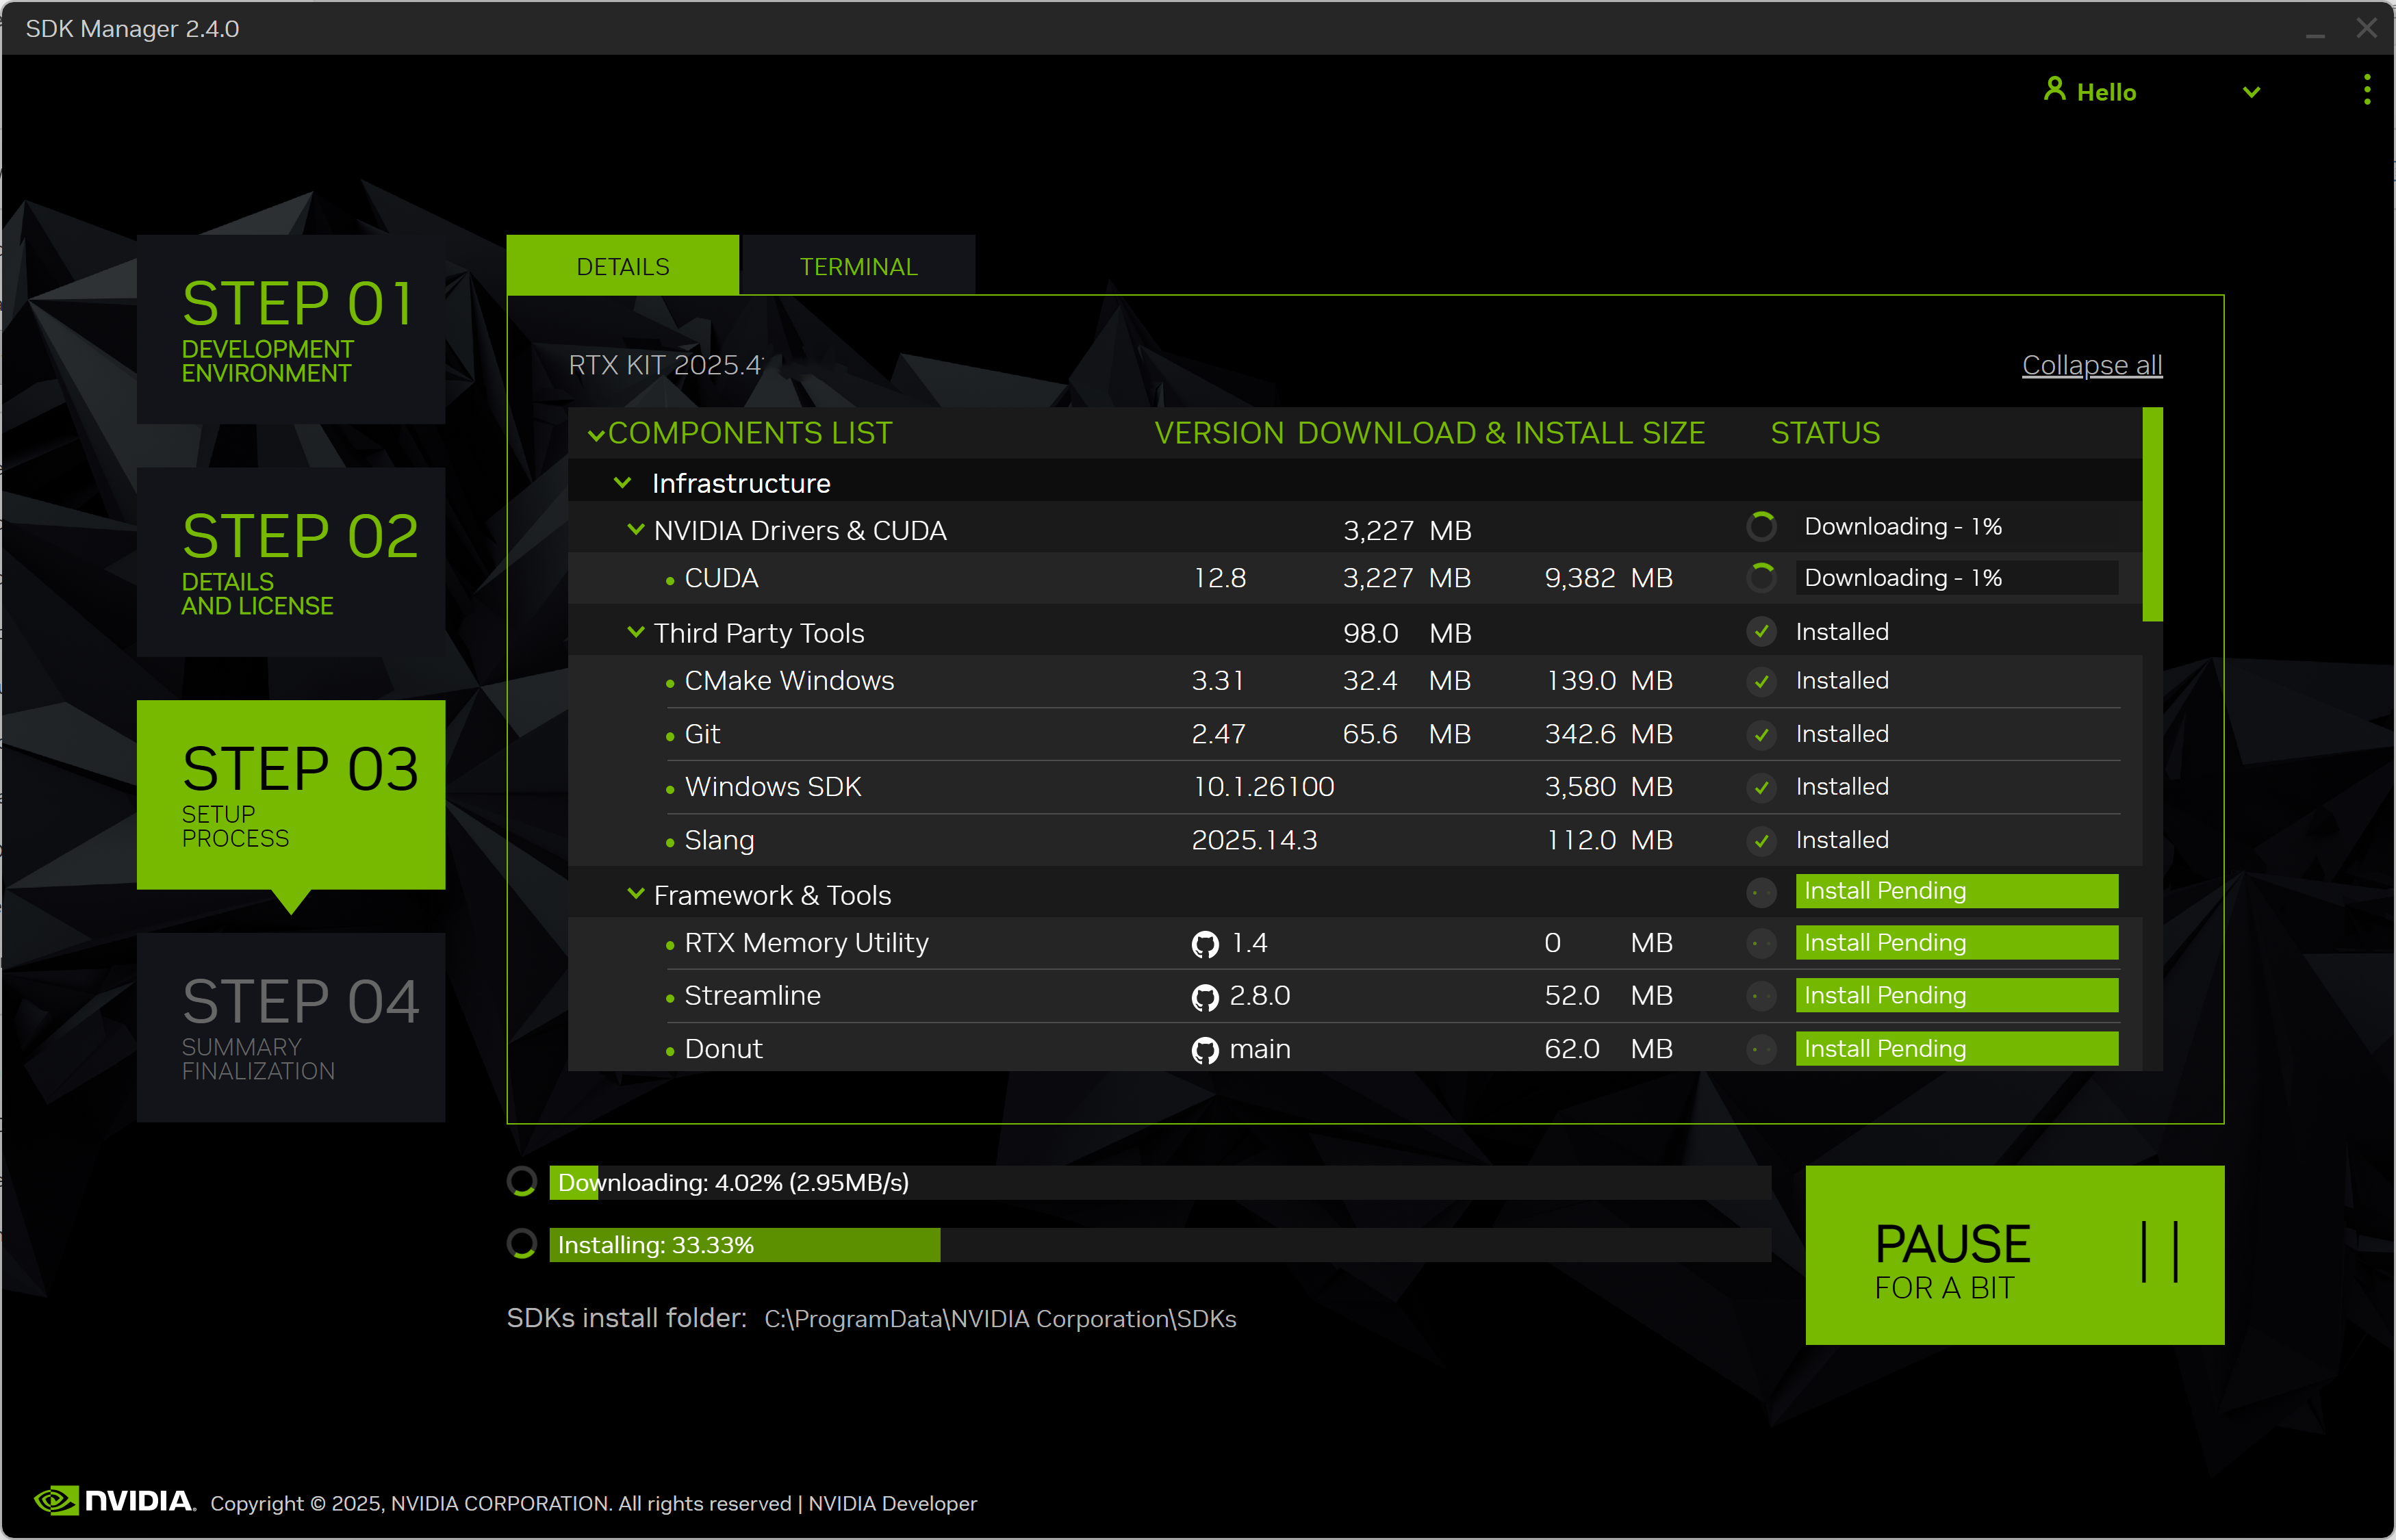Click GitHub icon beside RTX Memory Utility
2396x1540 pixels.
(x=1205, y=944)
